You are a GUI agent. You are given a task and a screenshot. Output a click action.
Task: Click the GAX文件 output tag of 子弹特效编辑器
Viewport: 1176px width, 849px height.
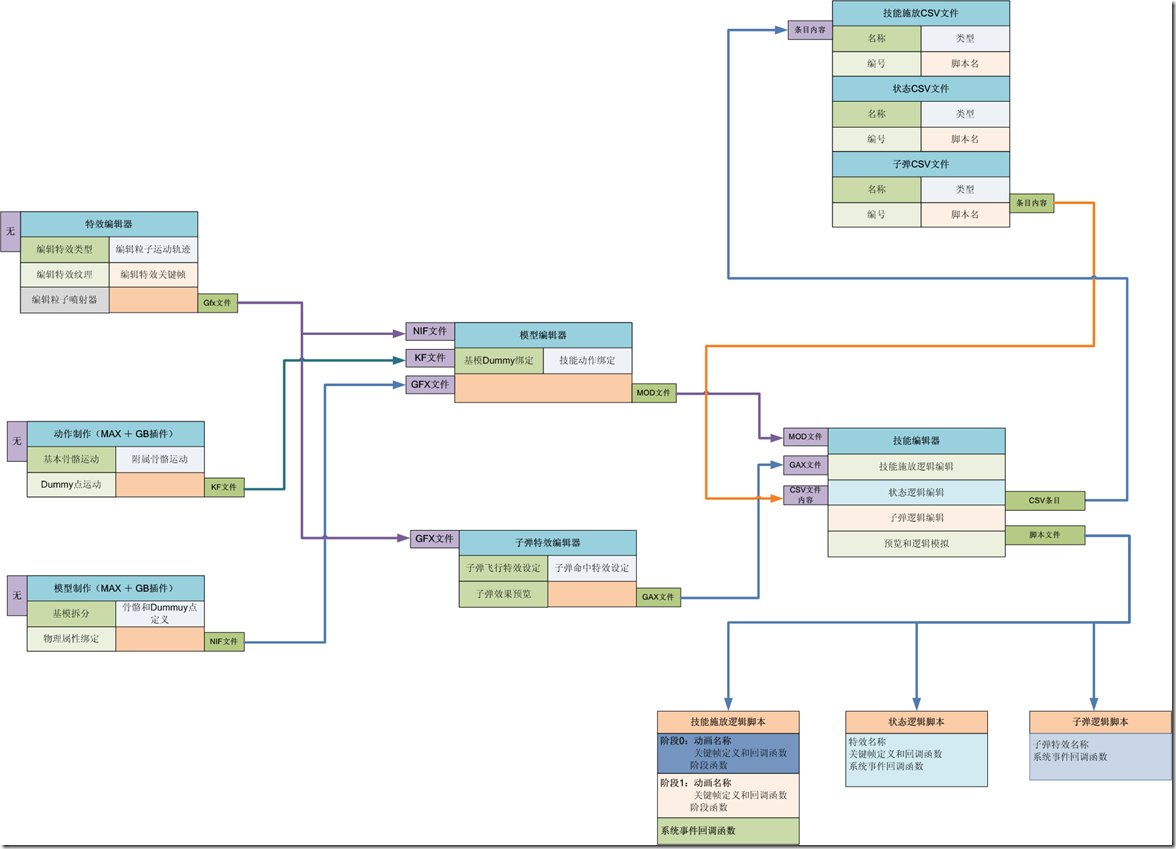coord(658,598)
